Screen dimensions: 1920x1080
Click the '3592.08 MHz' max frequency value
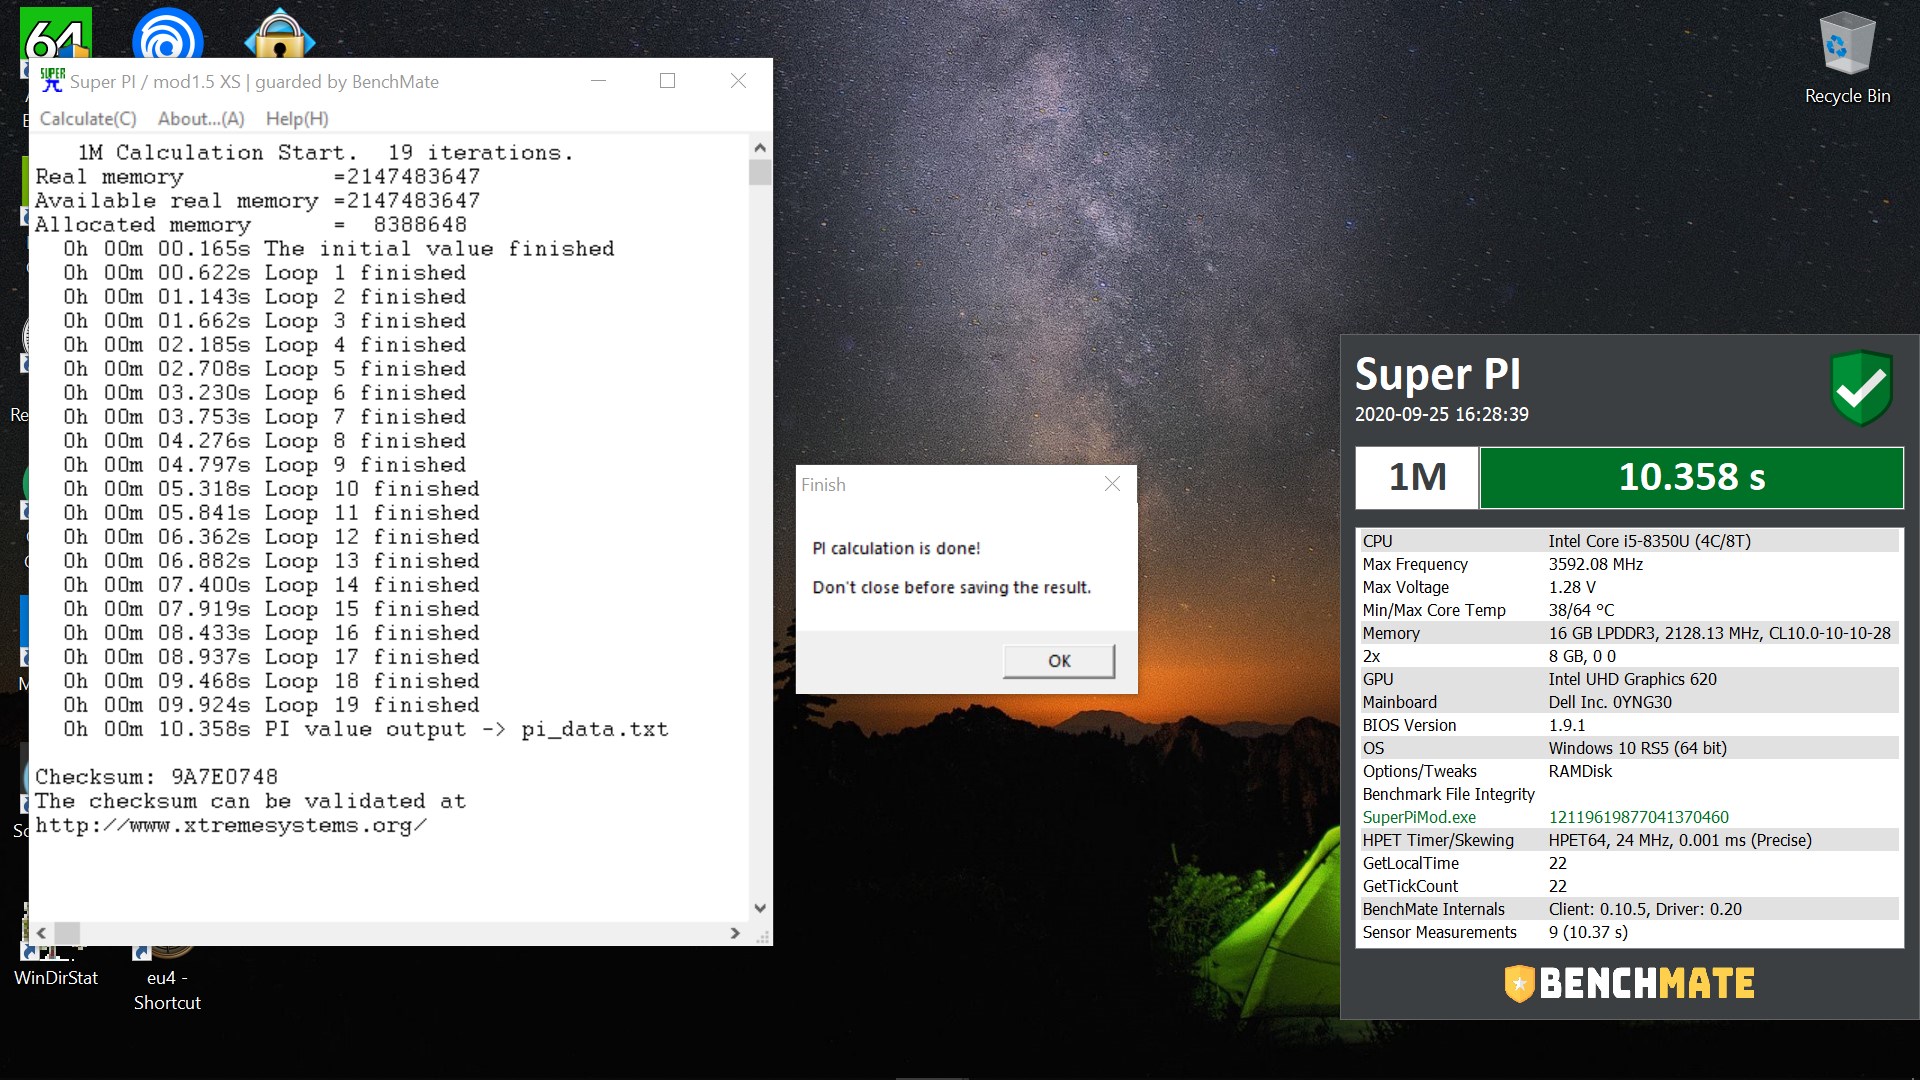tap(1595, 564)
